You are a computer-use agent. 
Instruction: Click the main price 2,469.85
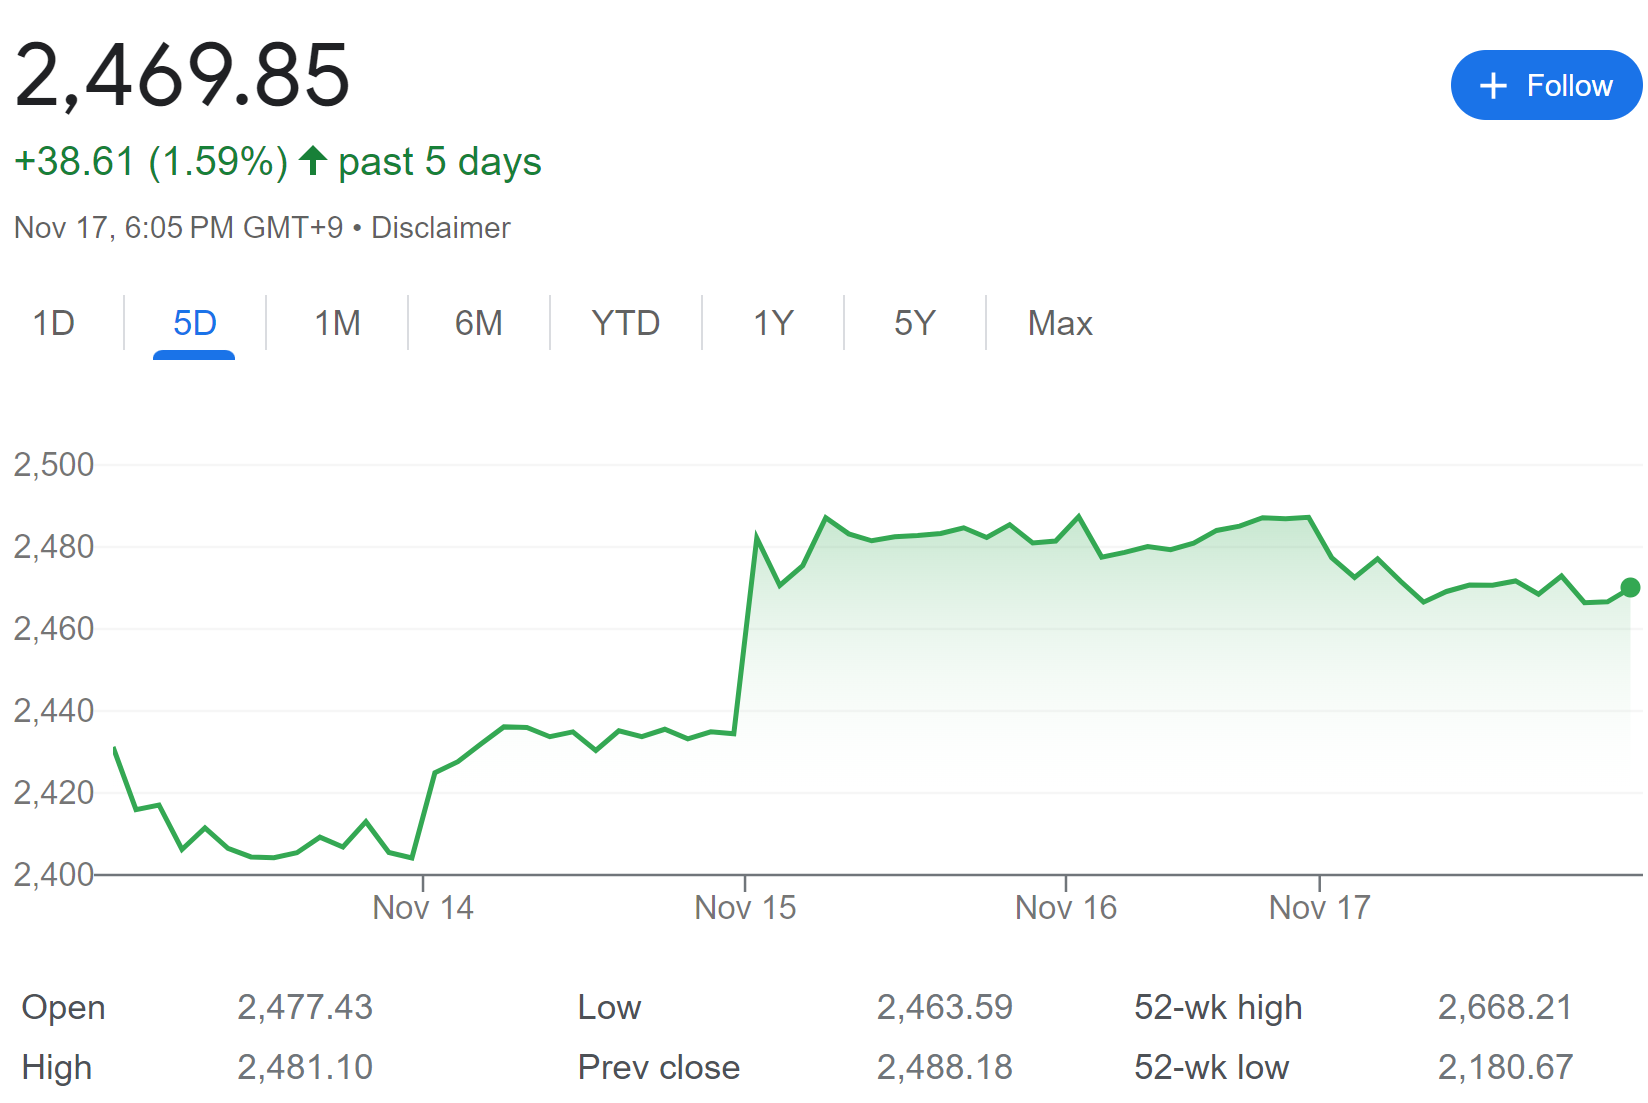[x=182, y=75]
